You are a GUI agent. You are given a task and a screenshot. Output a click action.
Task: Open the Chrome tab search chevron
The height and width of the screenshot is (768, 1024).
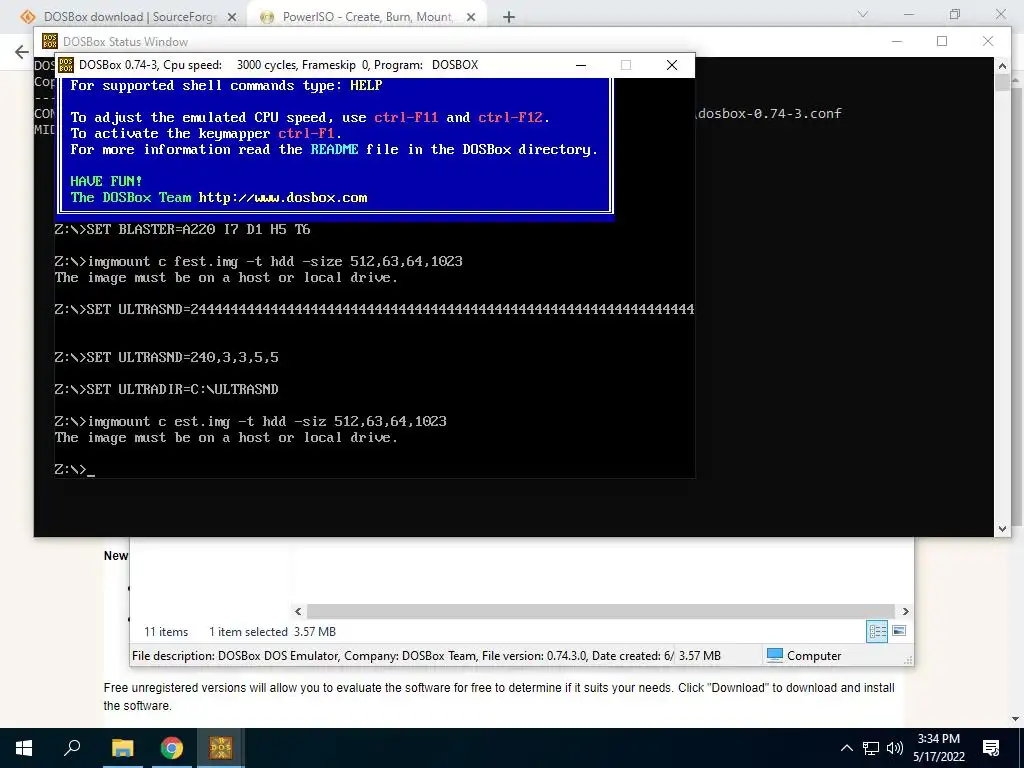click(x=863, y=14)
